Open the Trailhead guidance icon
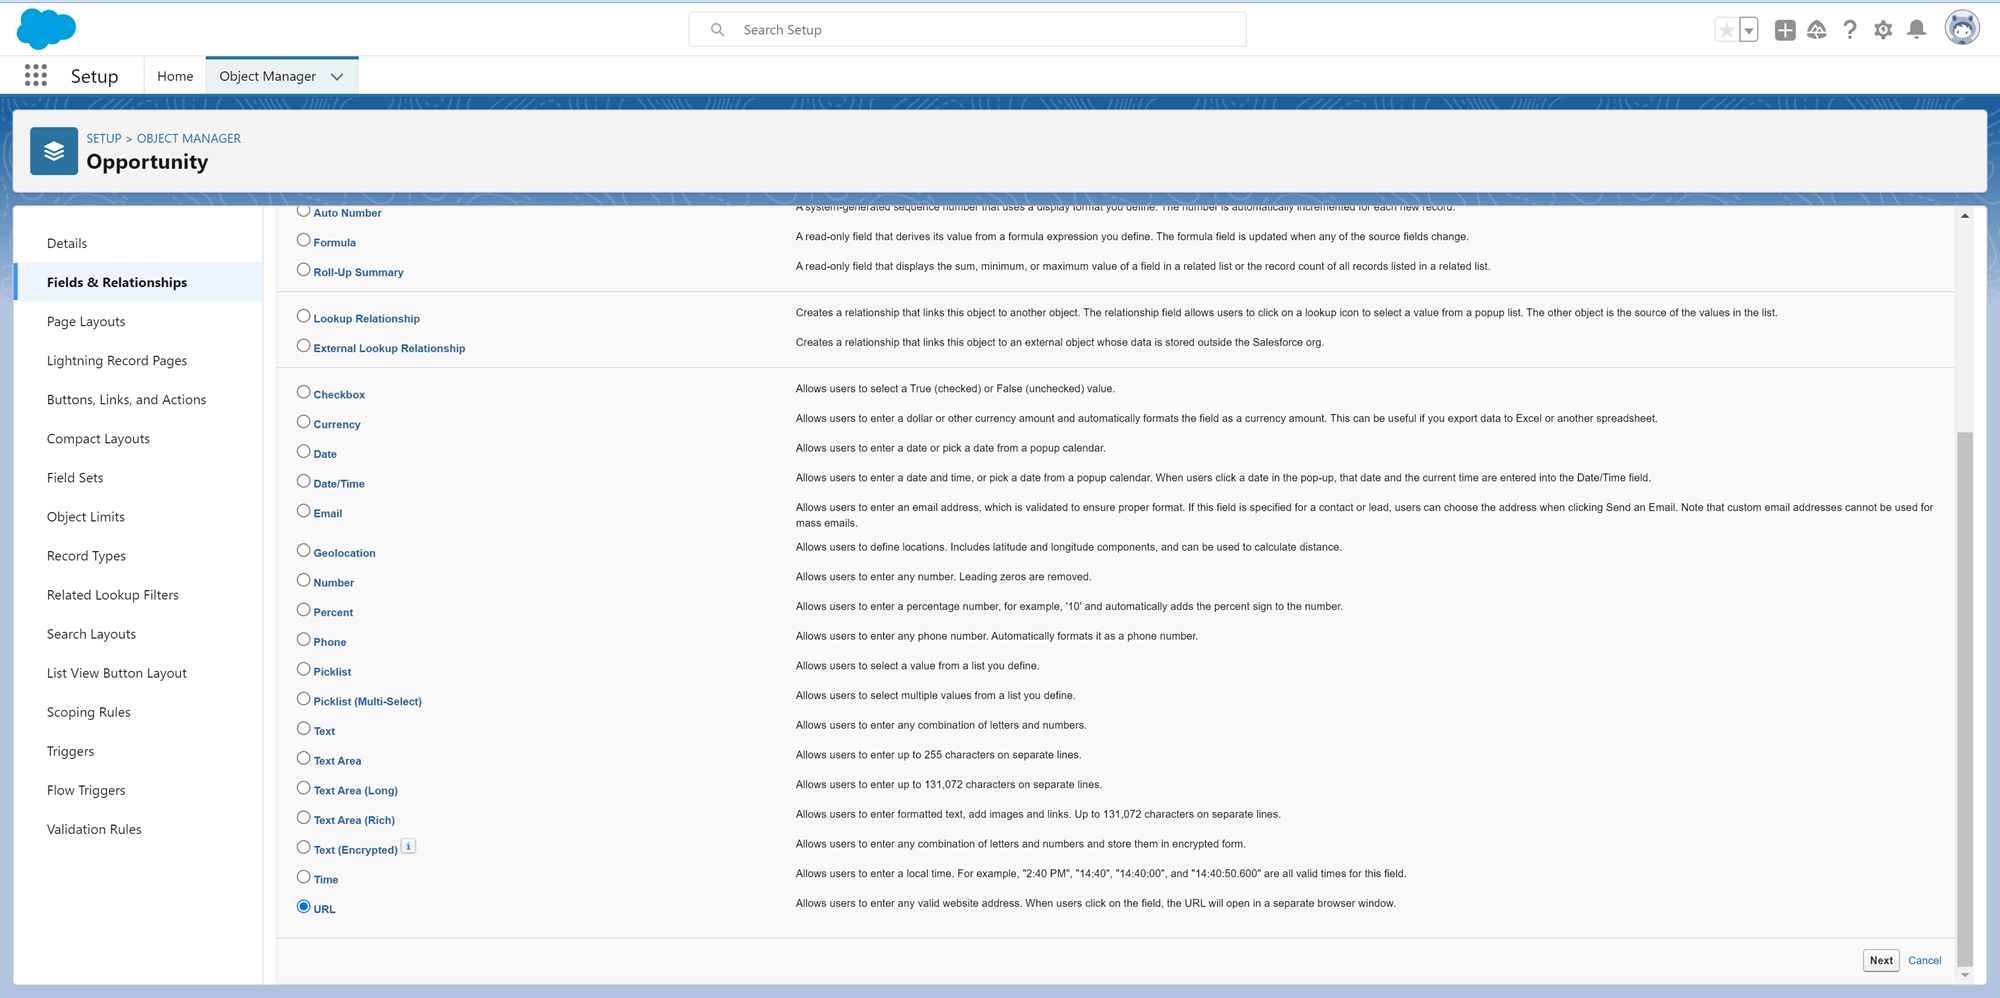The width and height of the screenshot is (2000, 998). (1817, 30)
